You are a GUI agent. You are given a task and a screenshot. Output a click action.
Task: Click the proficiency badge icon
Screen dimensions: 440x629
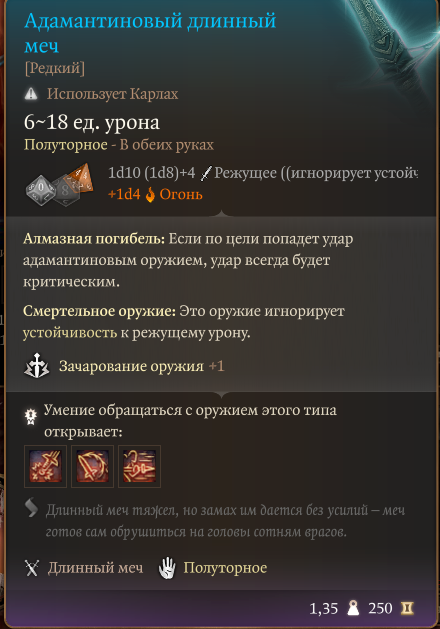(31, 417)
